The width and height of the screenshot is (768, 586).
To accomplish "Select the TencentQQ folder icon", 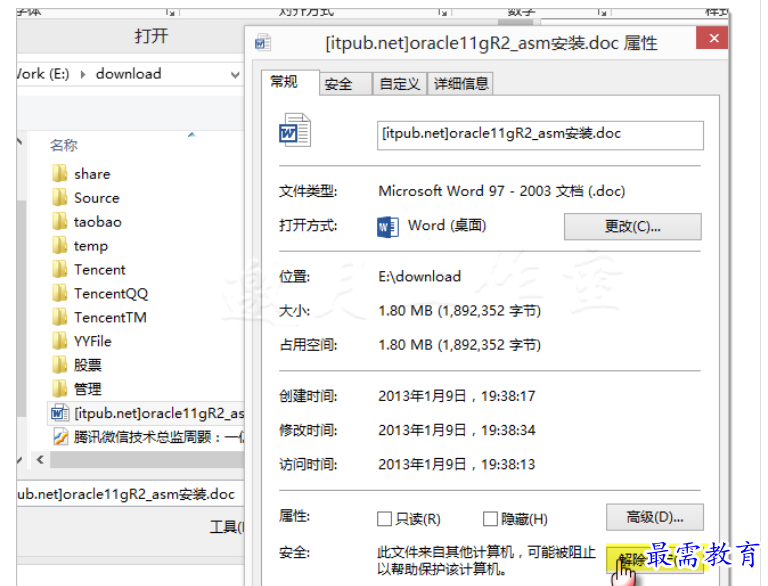I will pyautogui.click(x=60, y=293).
